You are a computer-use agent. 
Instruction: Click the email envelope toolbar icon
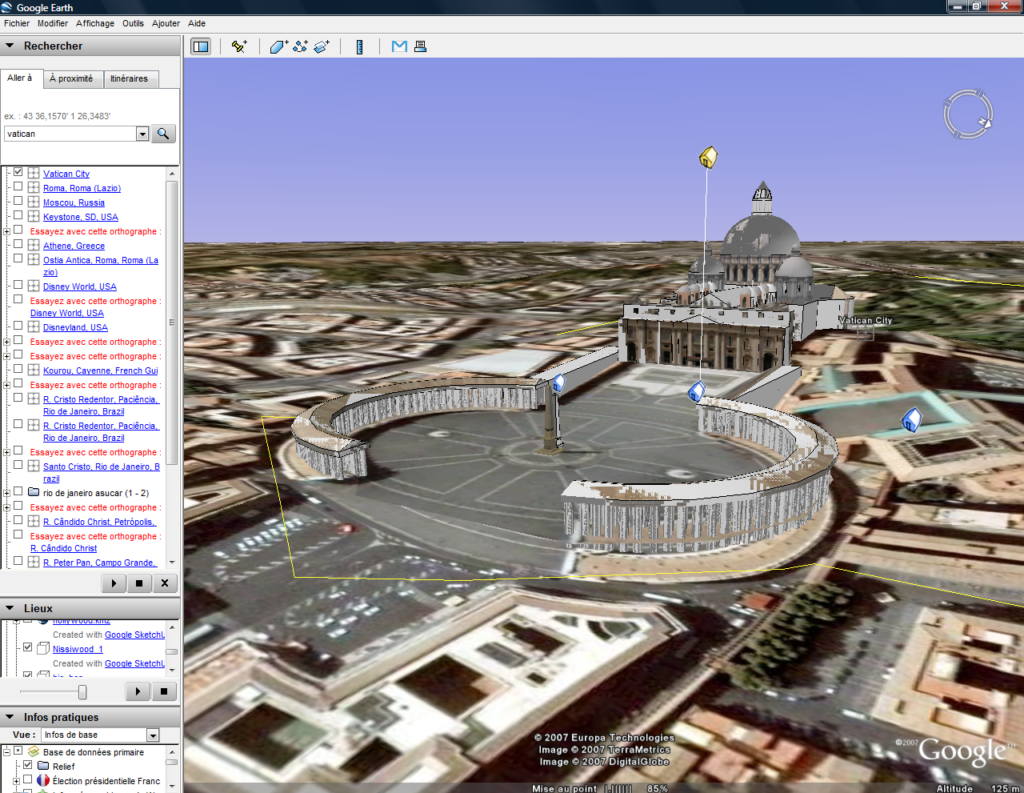coord(399,46)
